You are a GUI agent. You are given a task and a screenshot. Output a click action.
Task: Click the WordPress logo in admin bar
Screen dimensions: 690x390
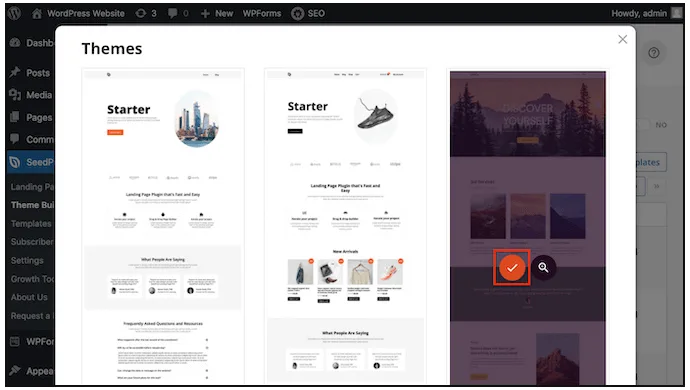coord(14,13)
